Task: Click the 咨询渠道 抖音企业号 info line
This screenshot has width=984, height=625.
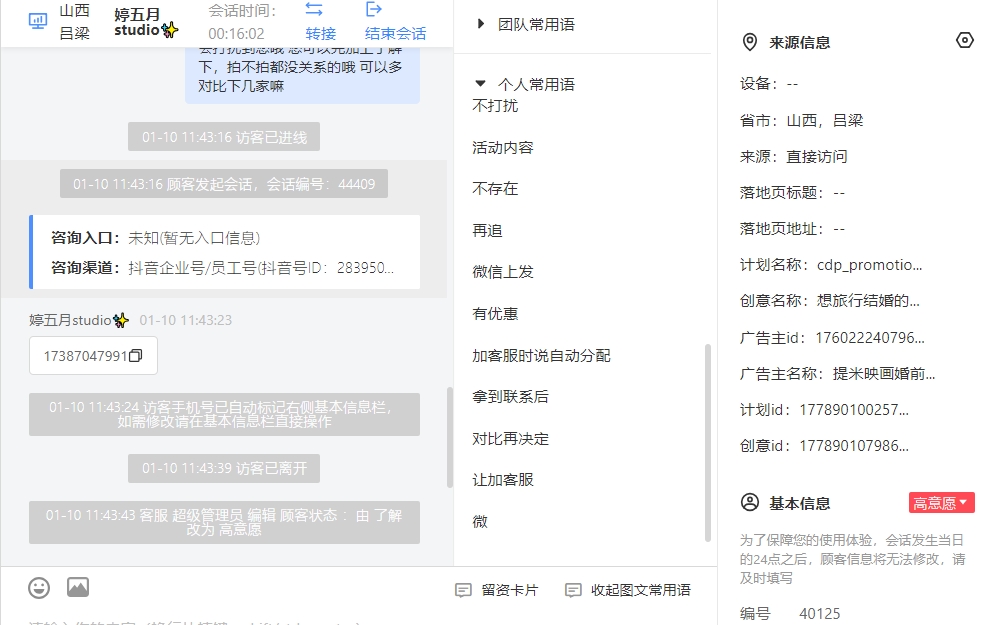Action: [223, 268]
